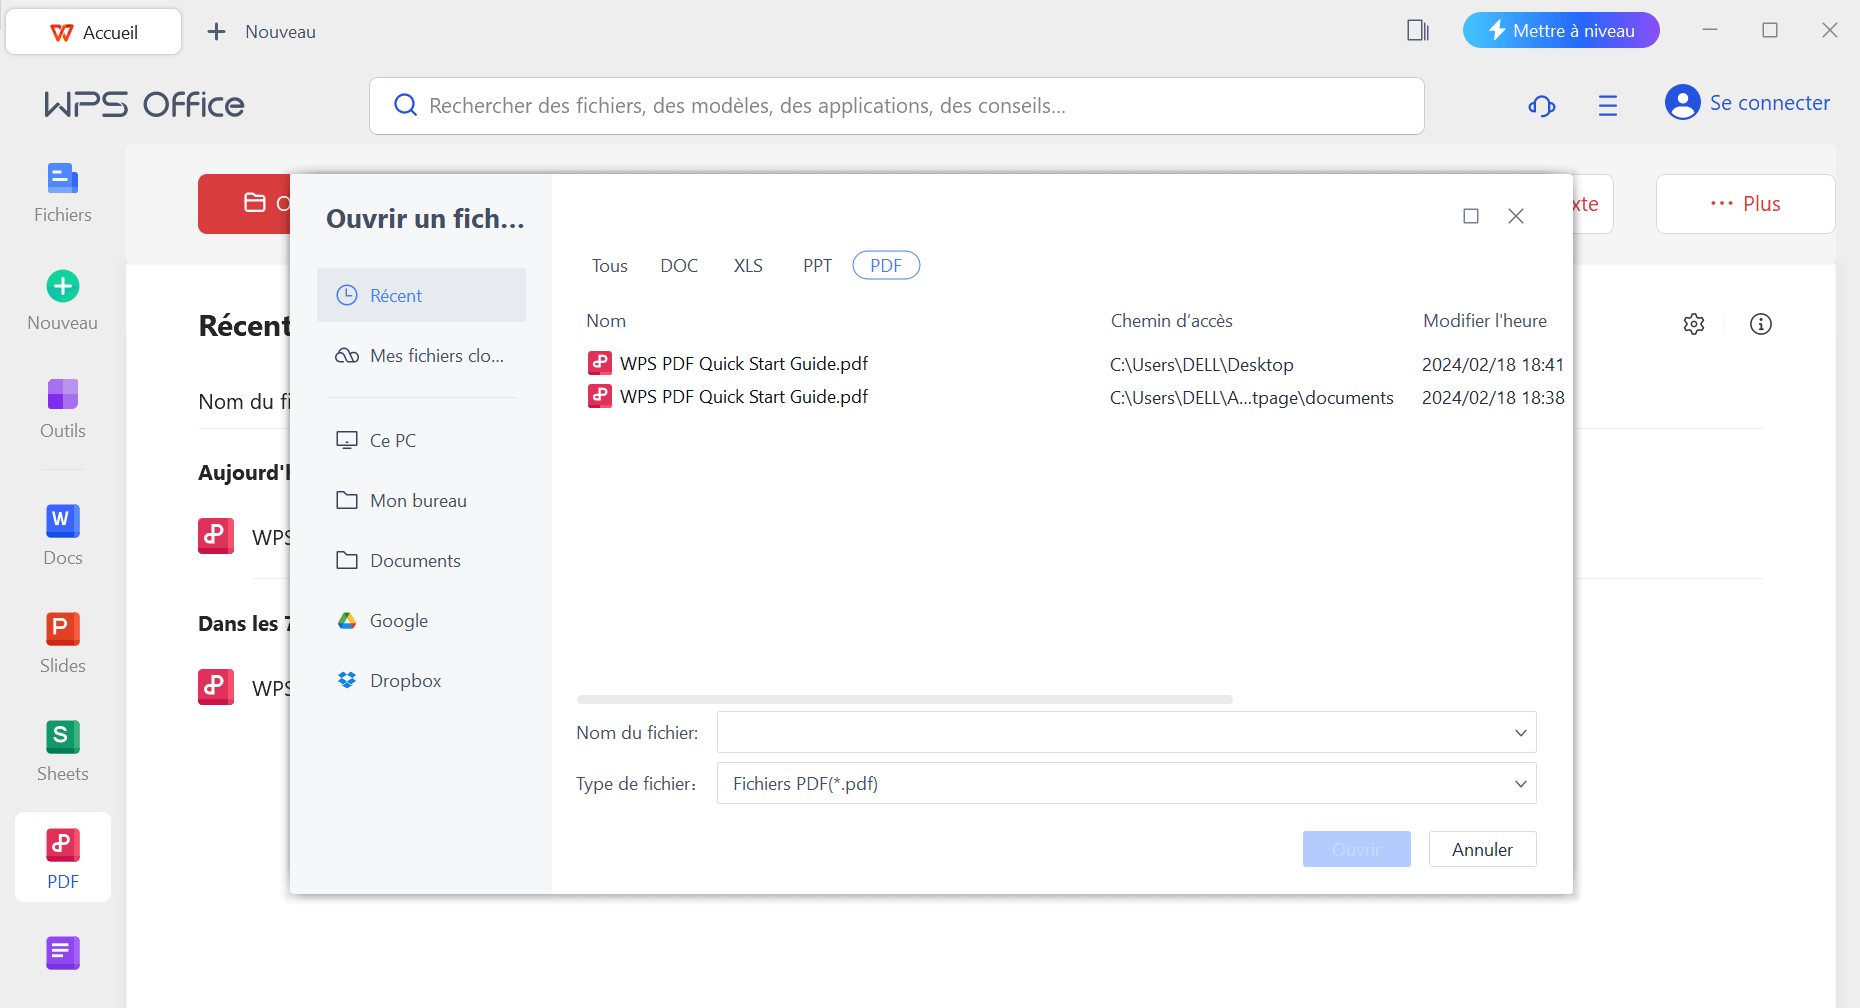The height and width of the screenshot is (1008, 1860).
Task: Switch to the Accueil tab
Action: pyautogui.click(x=94, y=32)
